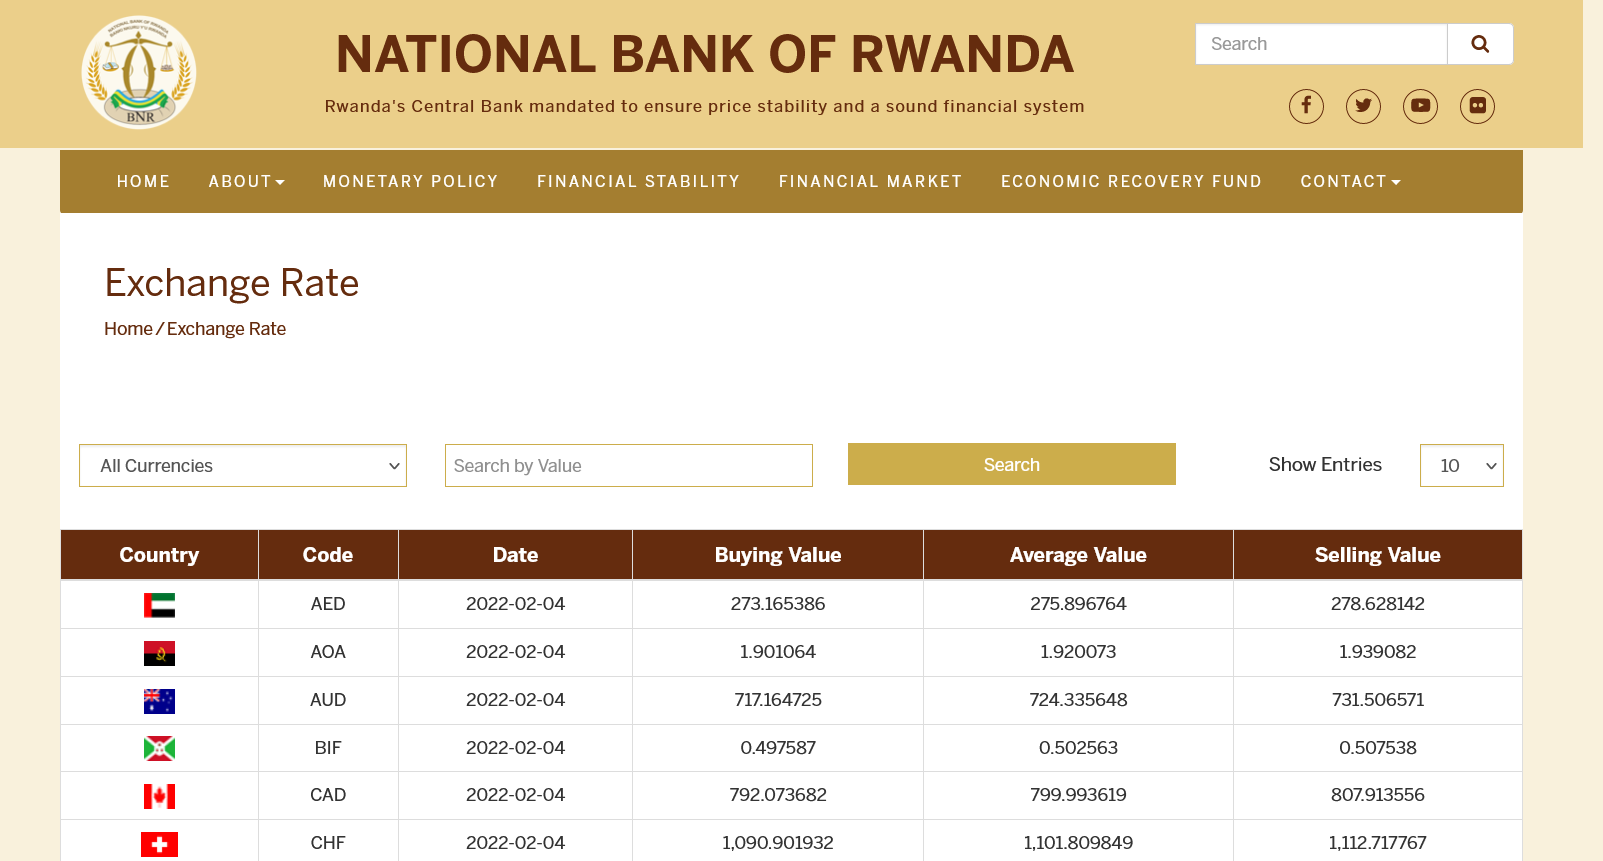Click the Switzerland flag icon
The image size is (1603, 861).
point(159,844)
